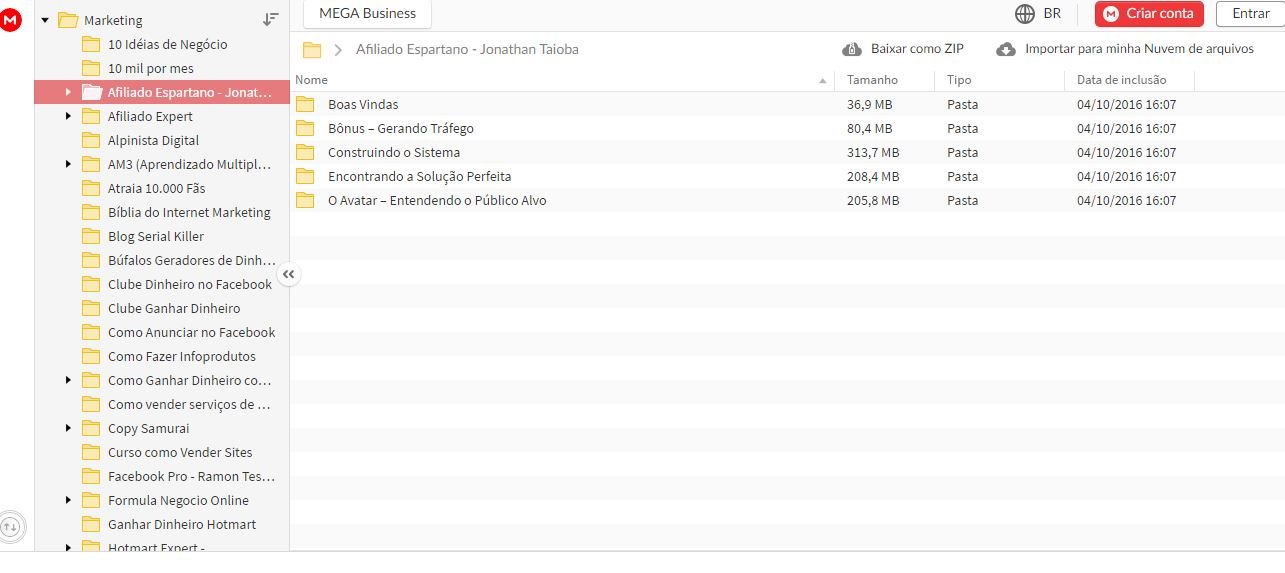1285x573 pixels.
Task: Click the Encontrando a Solução Perfeita folder icon
Action: (306, 176)
